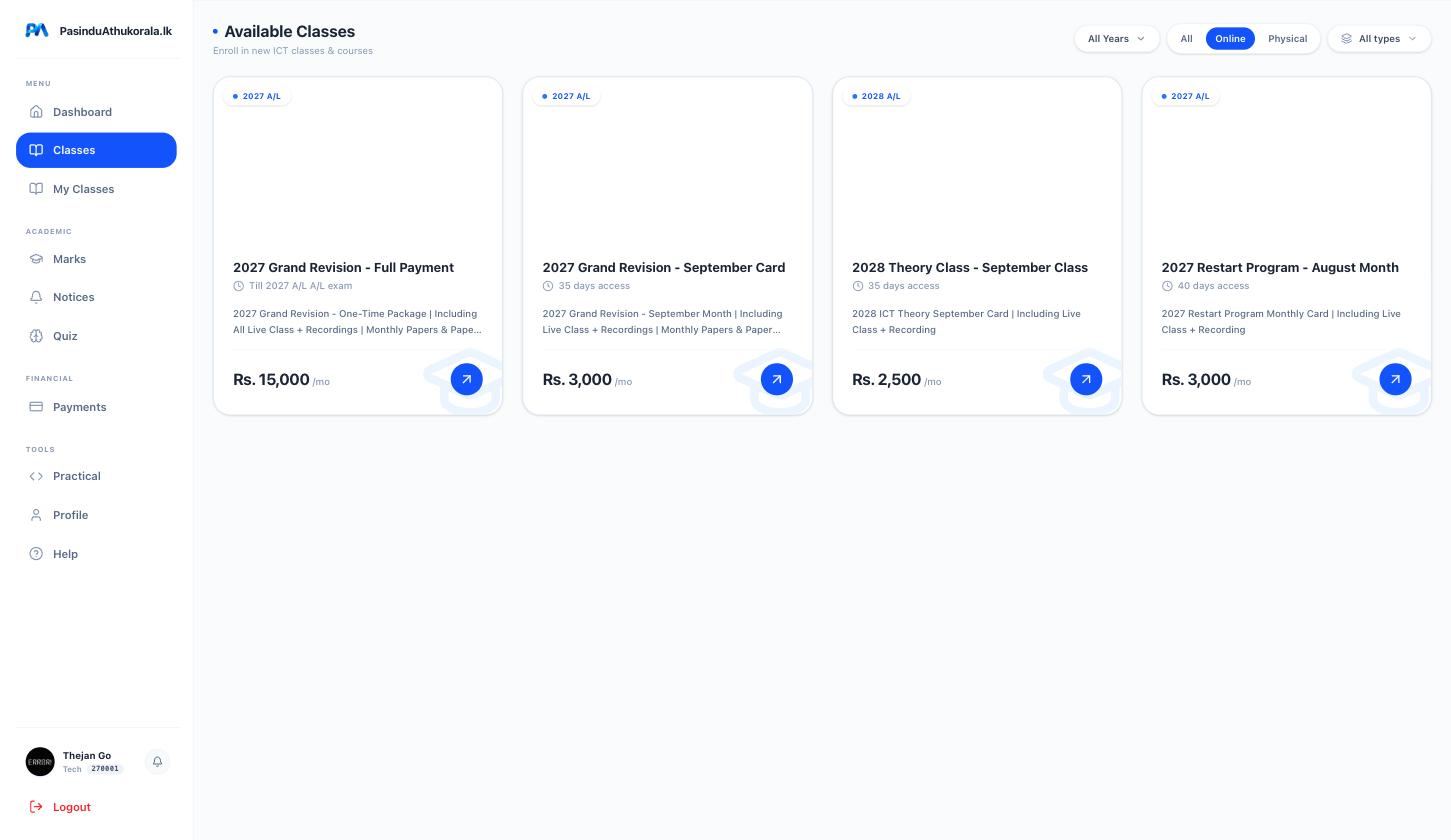The height and width of the screenshot is (840, 1451).
Task: Open My Classes from the sidebar
Action: (96, 189)
